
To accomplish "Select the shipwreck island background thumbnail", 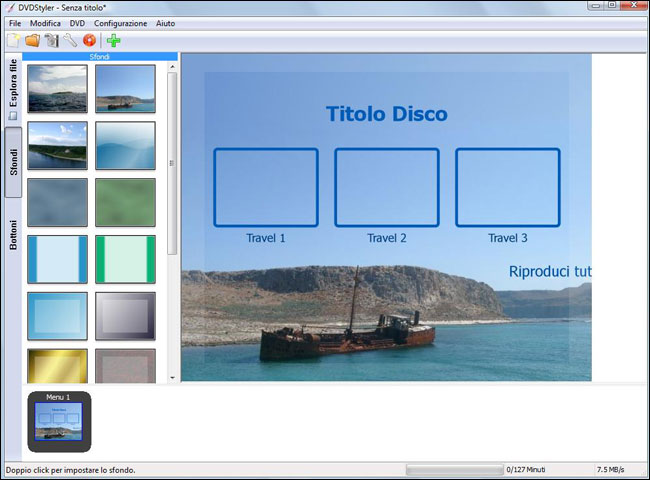I will pyautogui.click(x=126, y=89).
